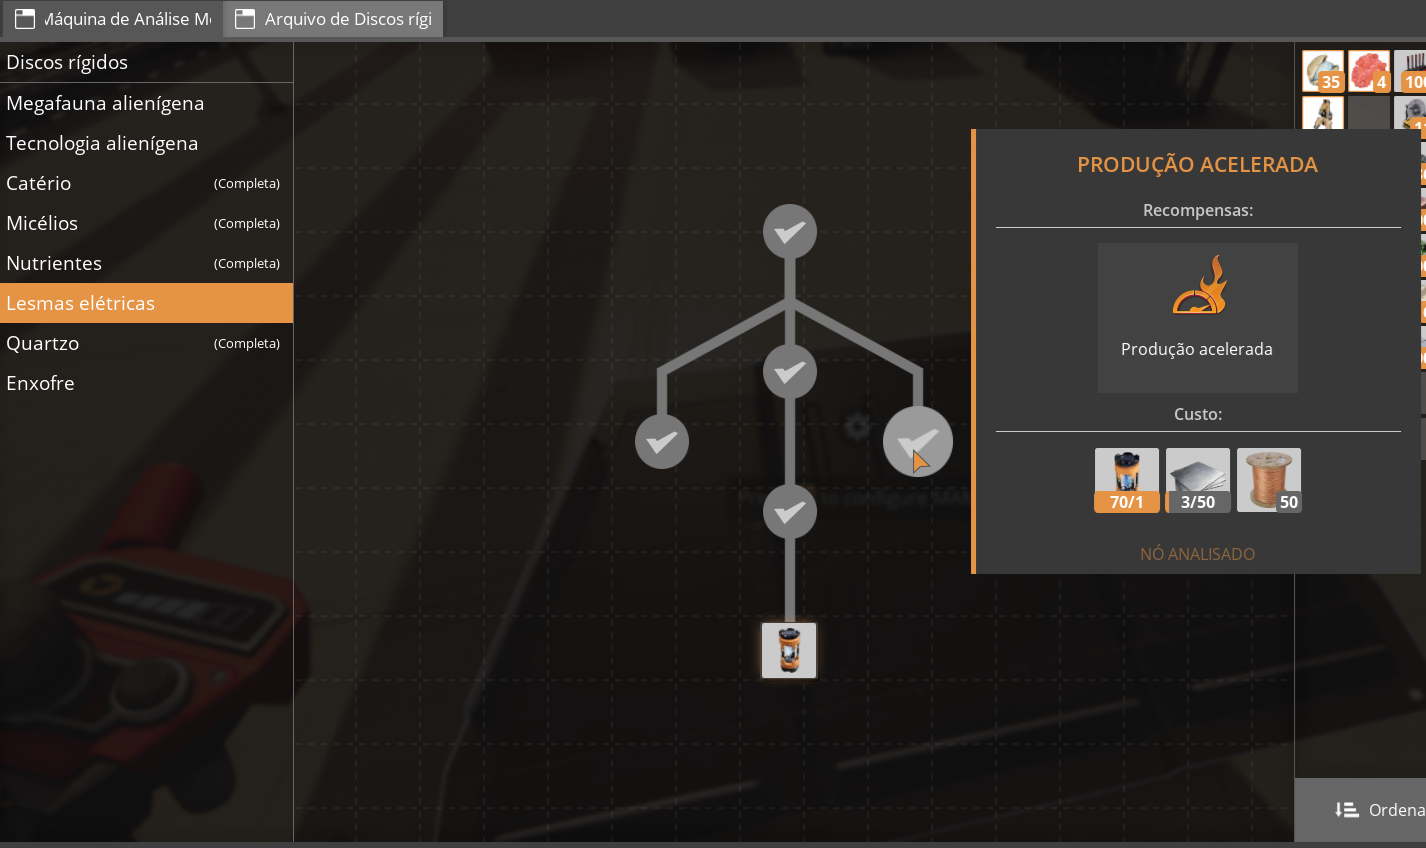Click the topmost checkmark research node
The height and width of the screenshot is (848, 1426).
790,232
